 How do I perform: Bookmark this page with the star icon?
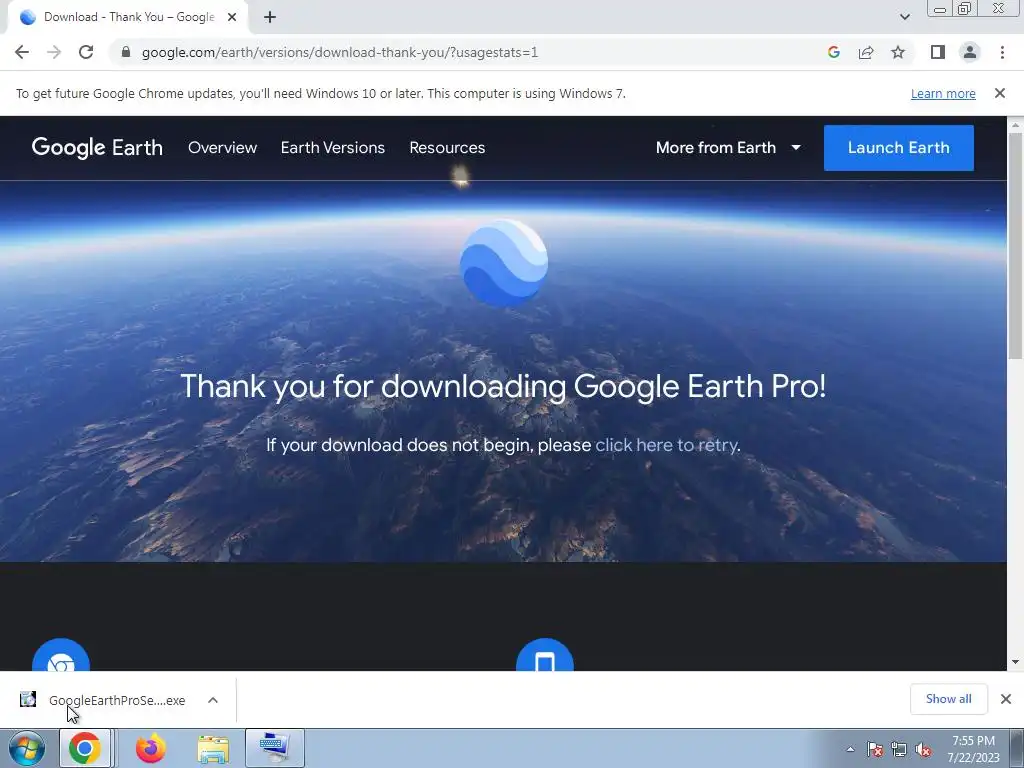point(898,52)
